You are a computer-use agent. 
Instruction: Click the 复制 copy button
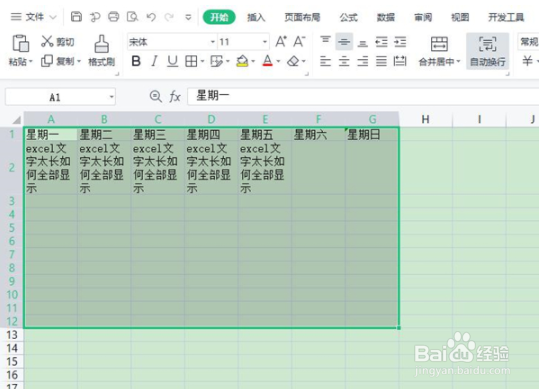click(58, 61)
